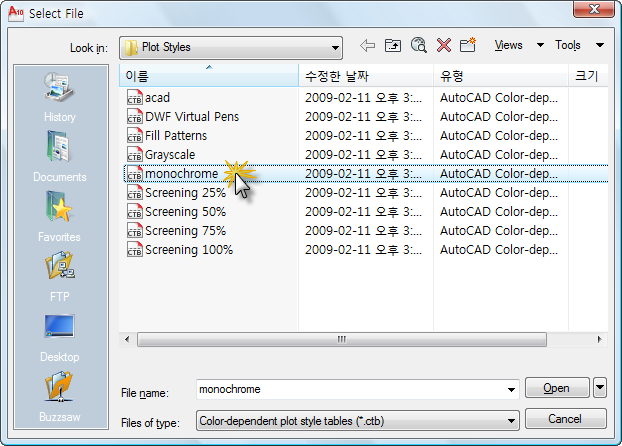The image size is (622, 446).
Task: Open Desktop in the places sidebar
Action: 60,338
